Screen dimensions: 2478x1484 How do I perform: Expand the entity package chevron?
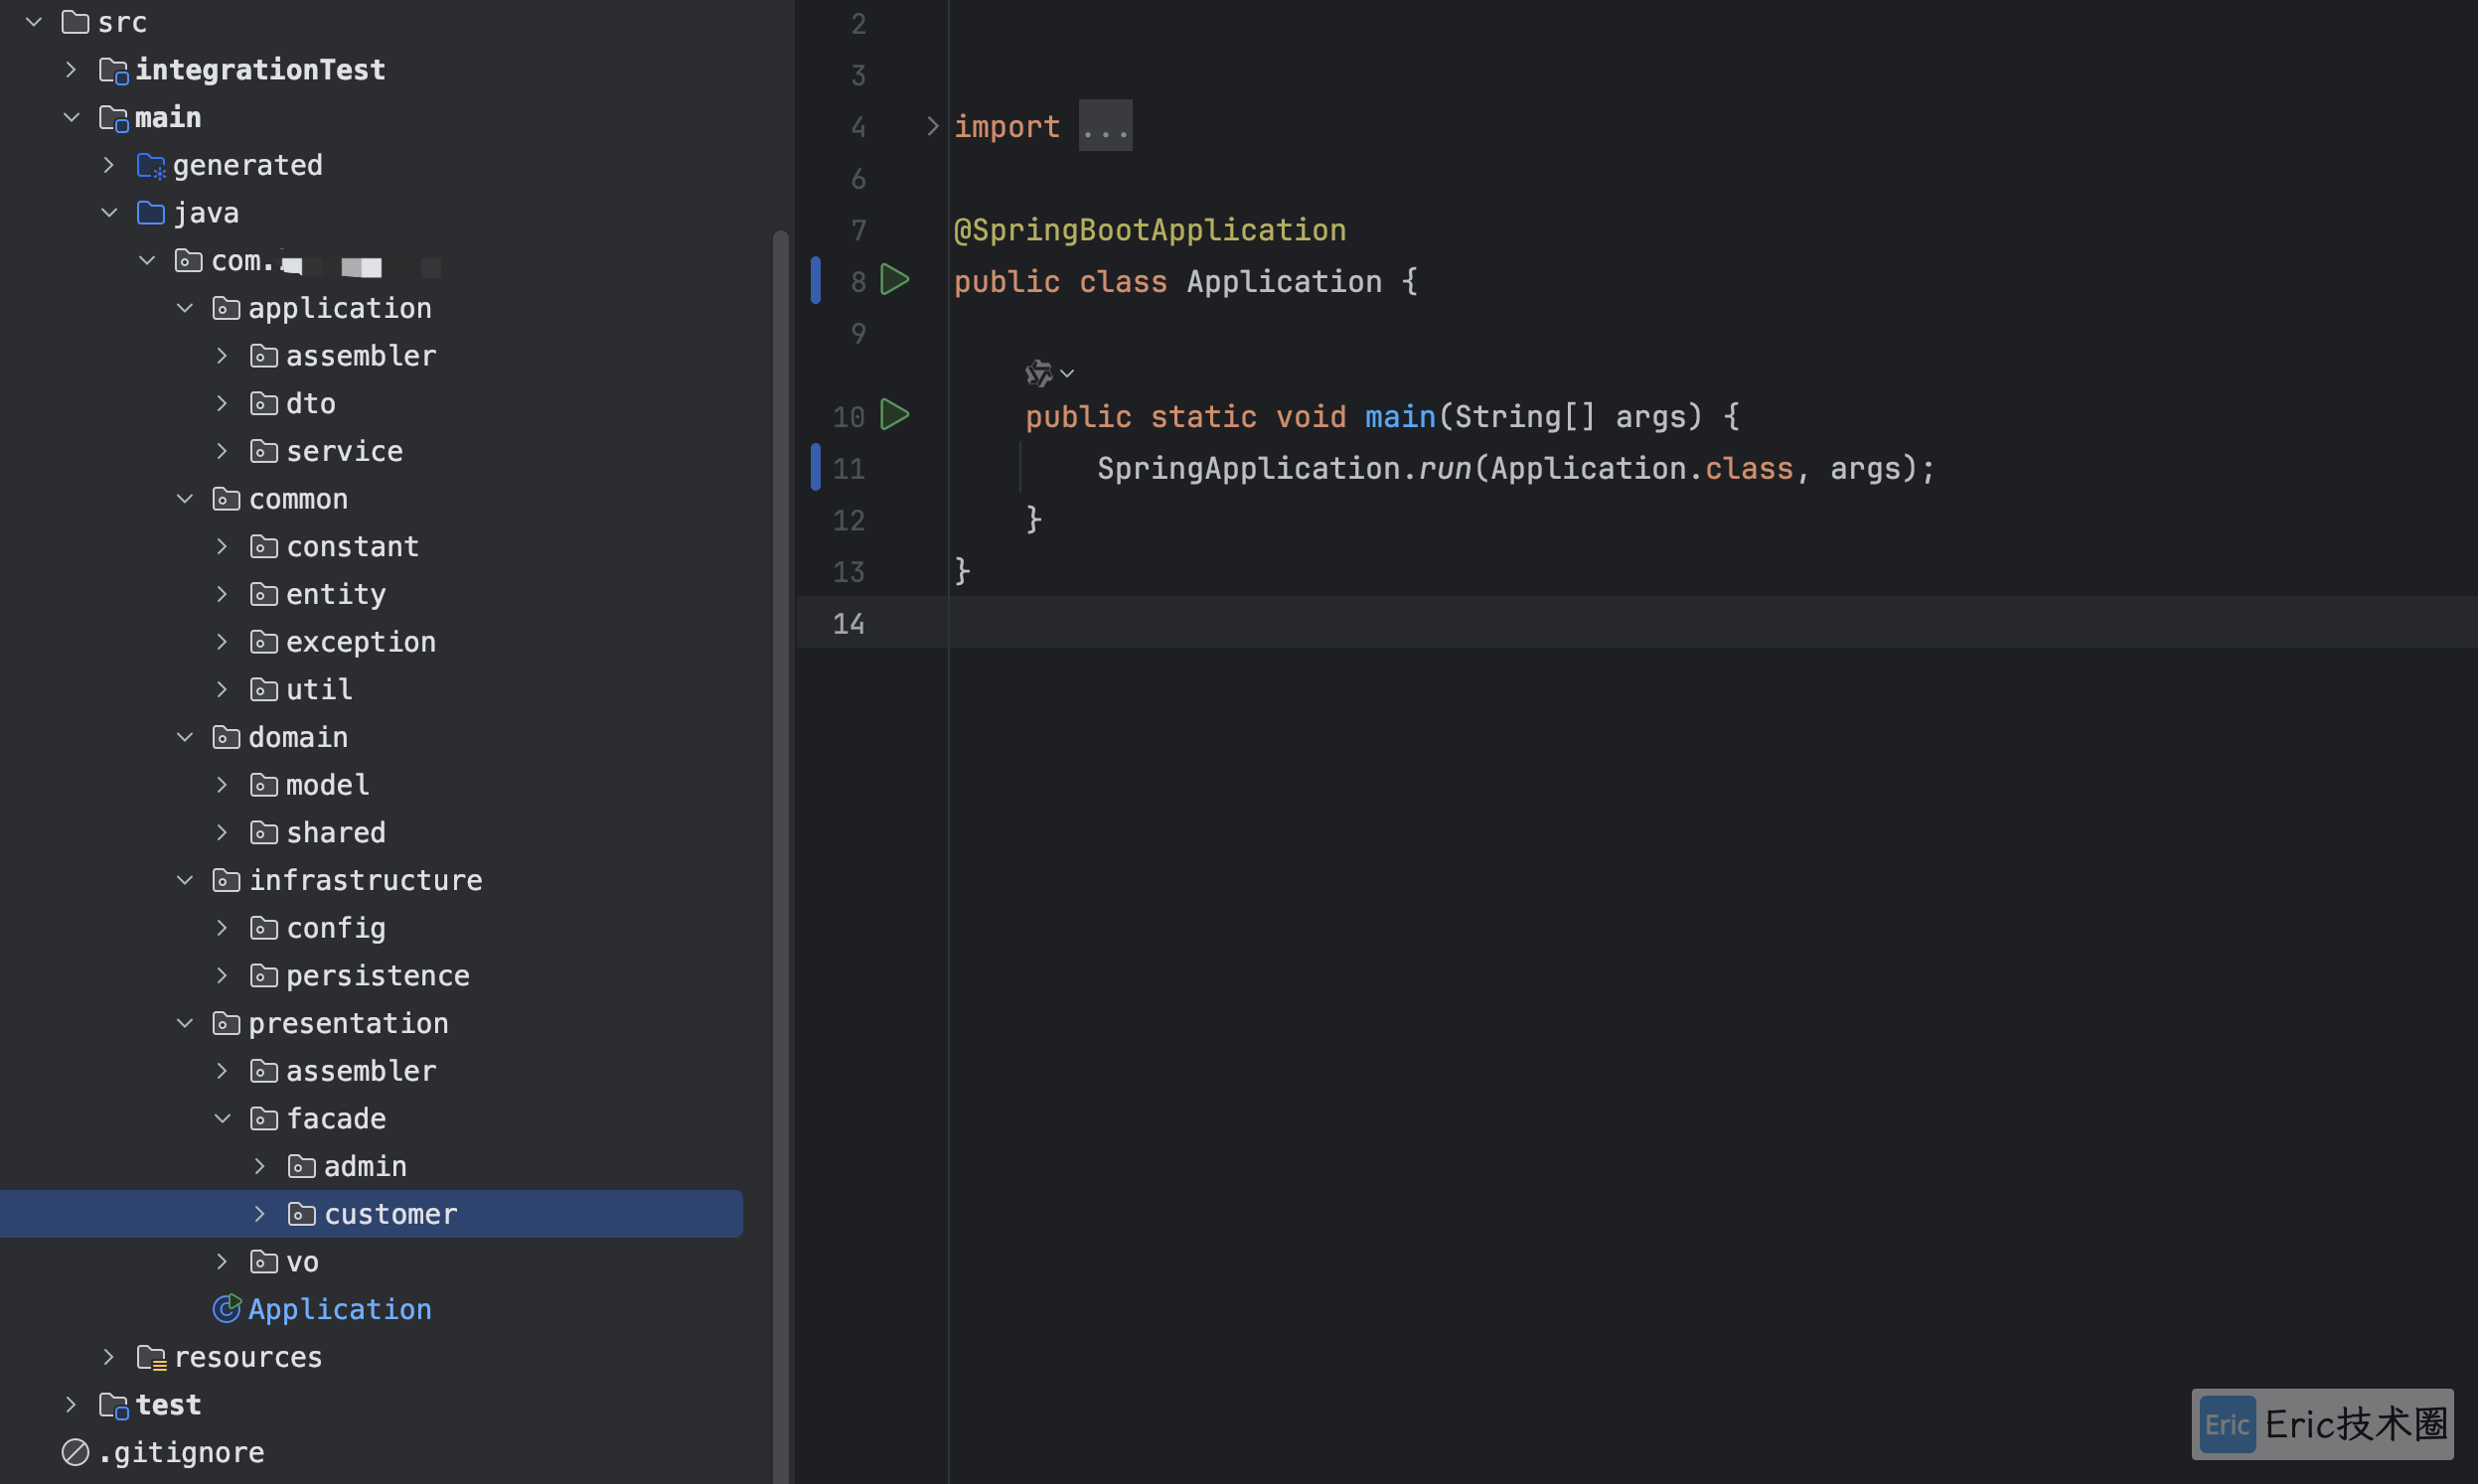click(x=222, y=594)
